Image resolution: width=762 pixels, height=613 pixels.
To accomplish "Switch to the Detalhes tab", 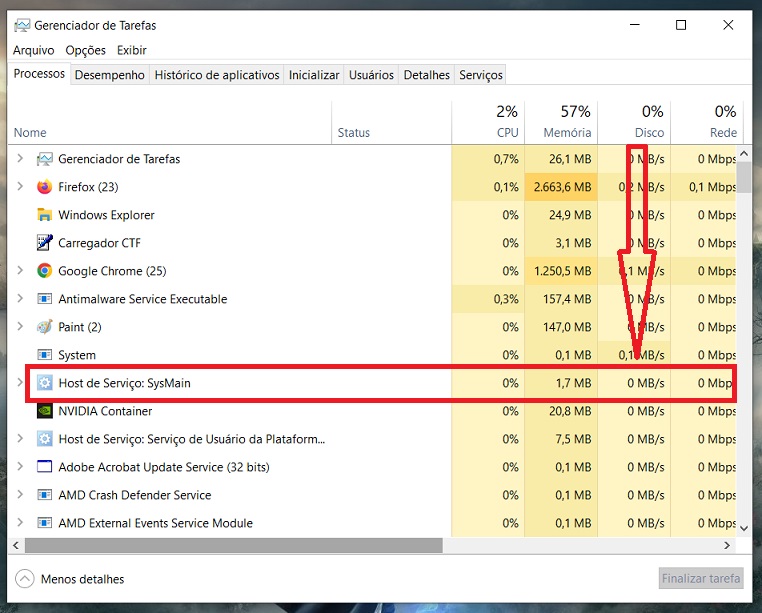I will tap(427, 75).
